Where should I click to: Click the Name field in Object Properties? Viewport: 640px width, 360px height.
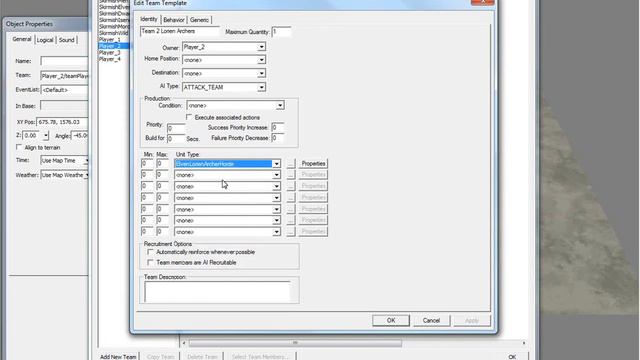point(64,61)
